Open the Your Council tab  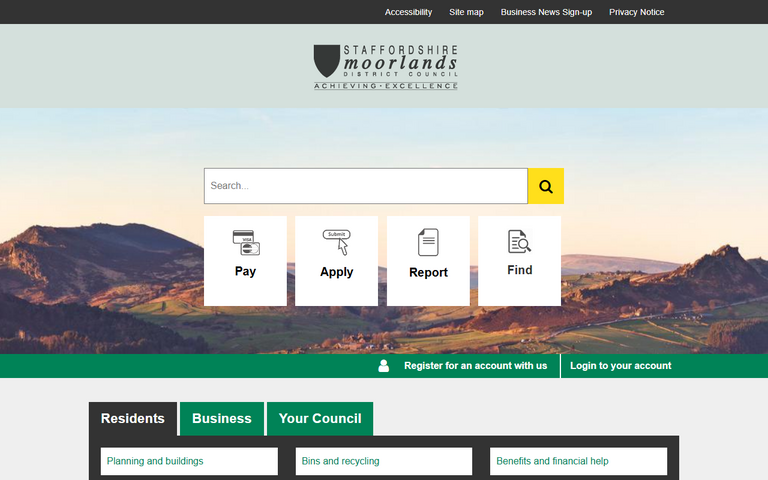coord(320,419)
